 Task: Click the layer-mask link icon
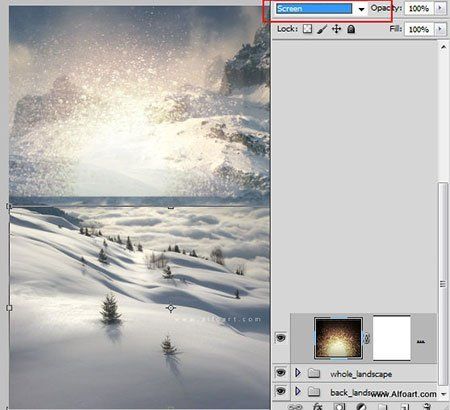coord(367,338)
